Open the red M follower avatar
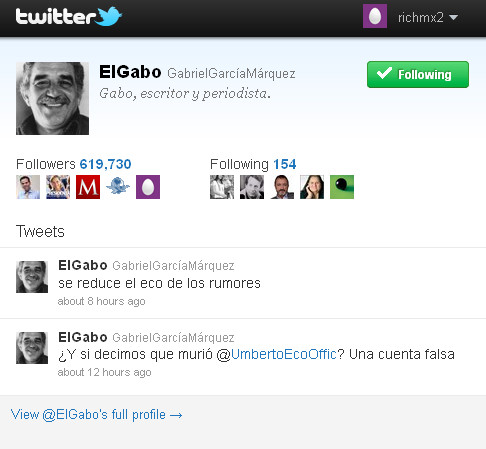 88,187
